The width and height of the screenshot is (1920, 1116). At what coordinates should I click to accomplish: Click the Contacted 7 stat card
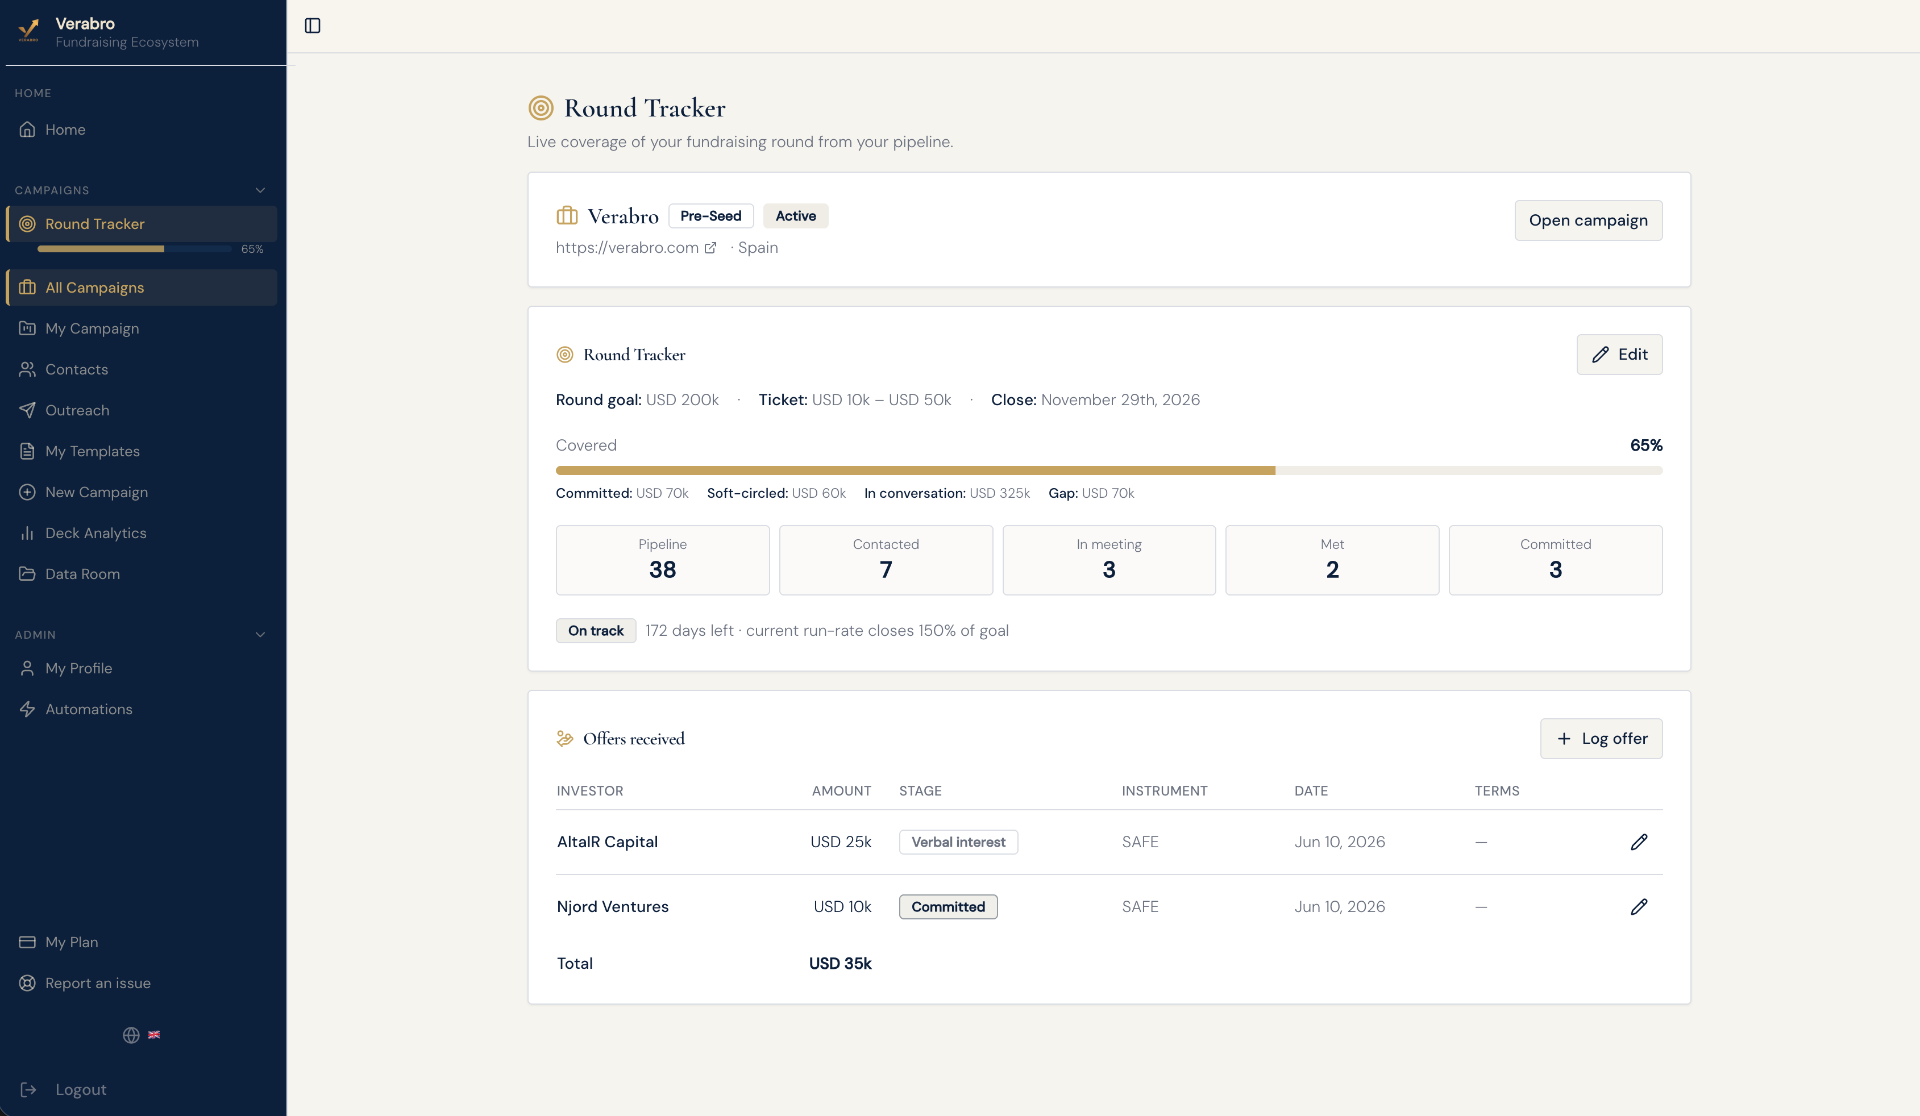[x=886, y=561]
